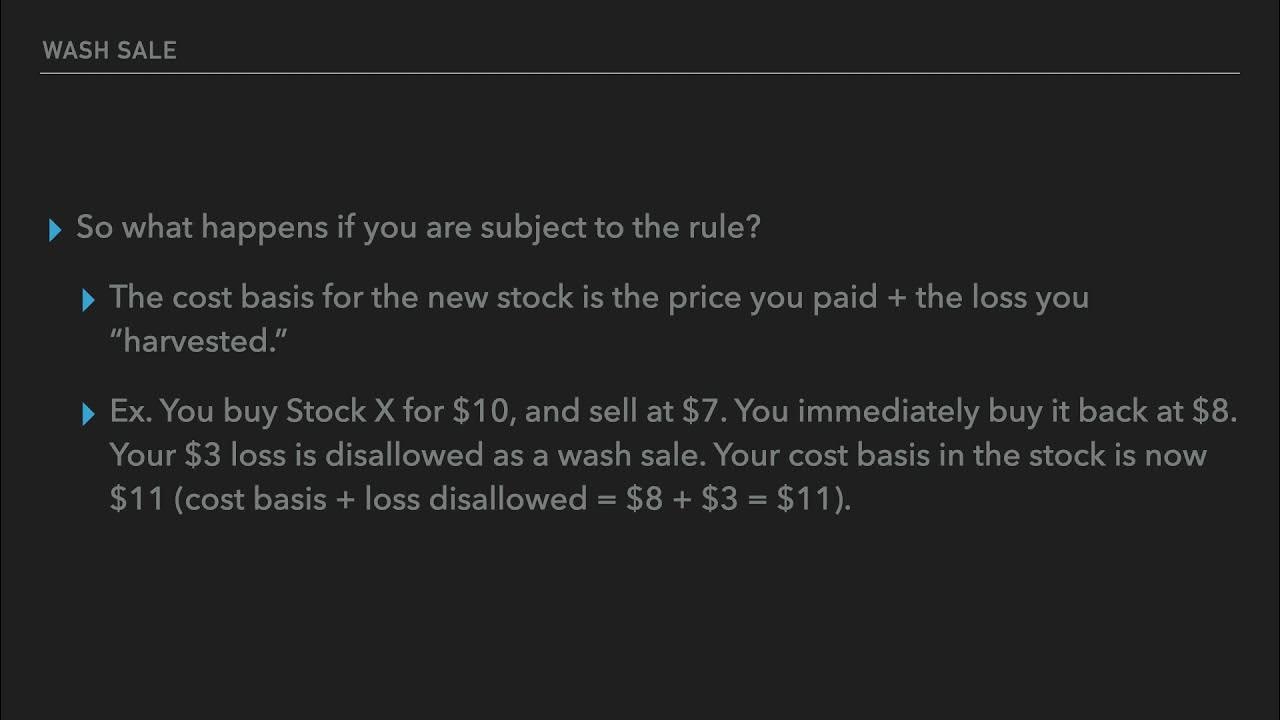Viewport: 1280px width, 720px height.
Task: Click the horizontal divider line under the title
Action: point(640,73)
